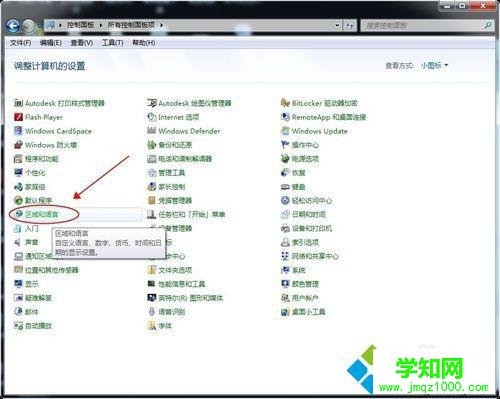Viewport: 500px width, 399px height.
Task: Open 程序和功能 programs icon
Action: pyautogui.click(x=18, y=159)
